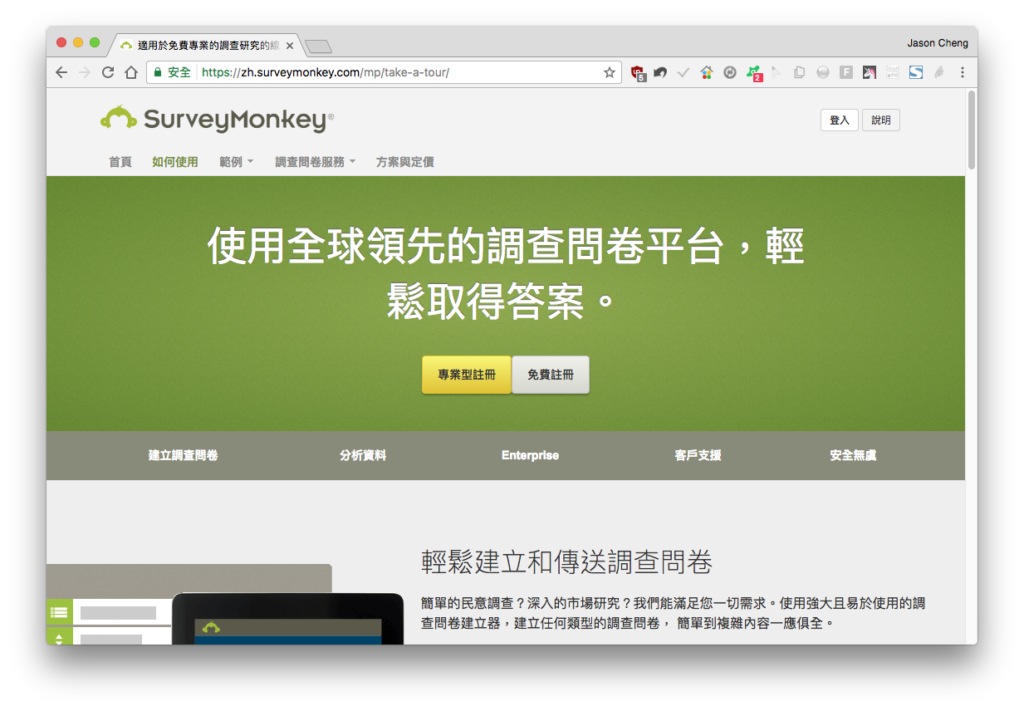Click the 登入 login button
Screen dimensions: 1024x711
tap(839, 120)
